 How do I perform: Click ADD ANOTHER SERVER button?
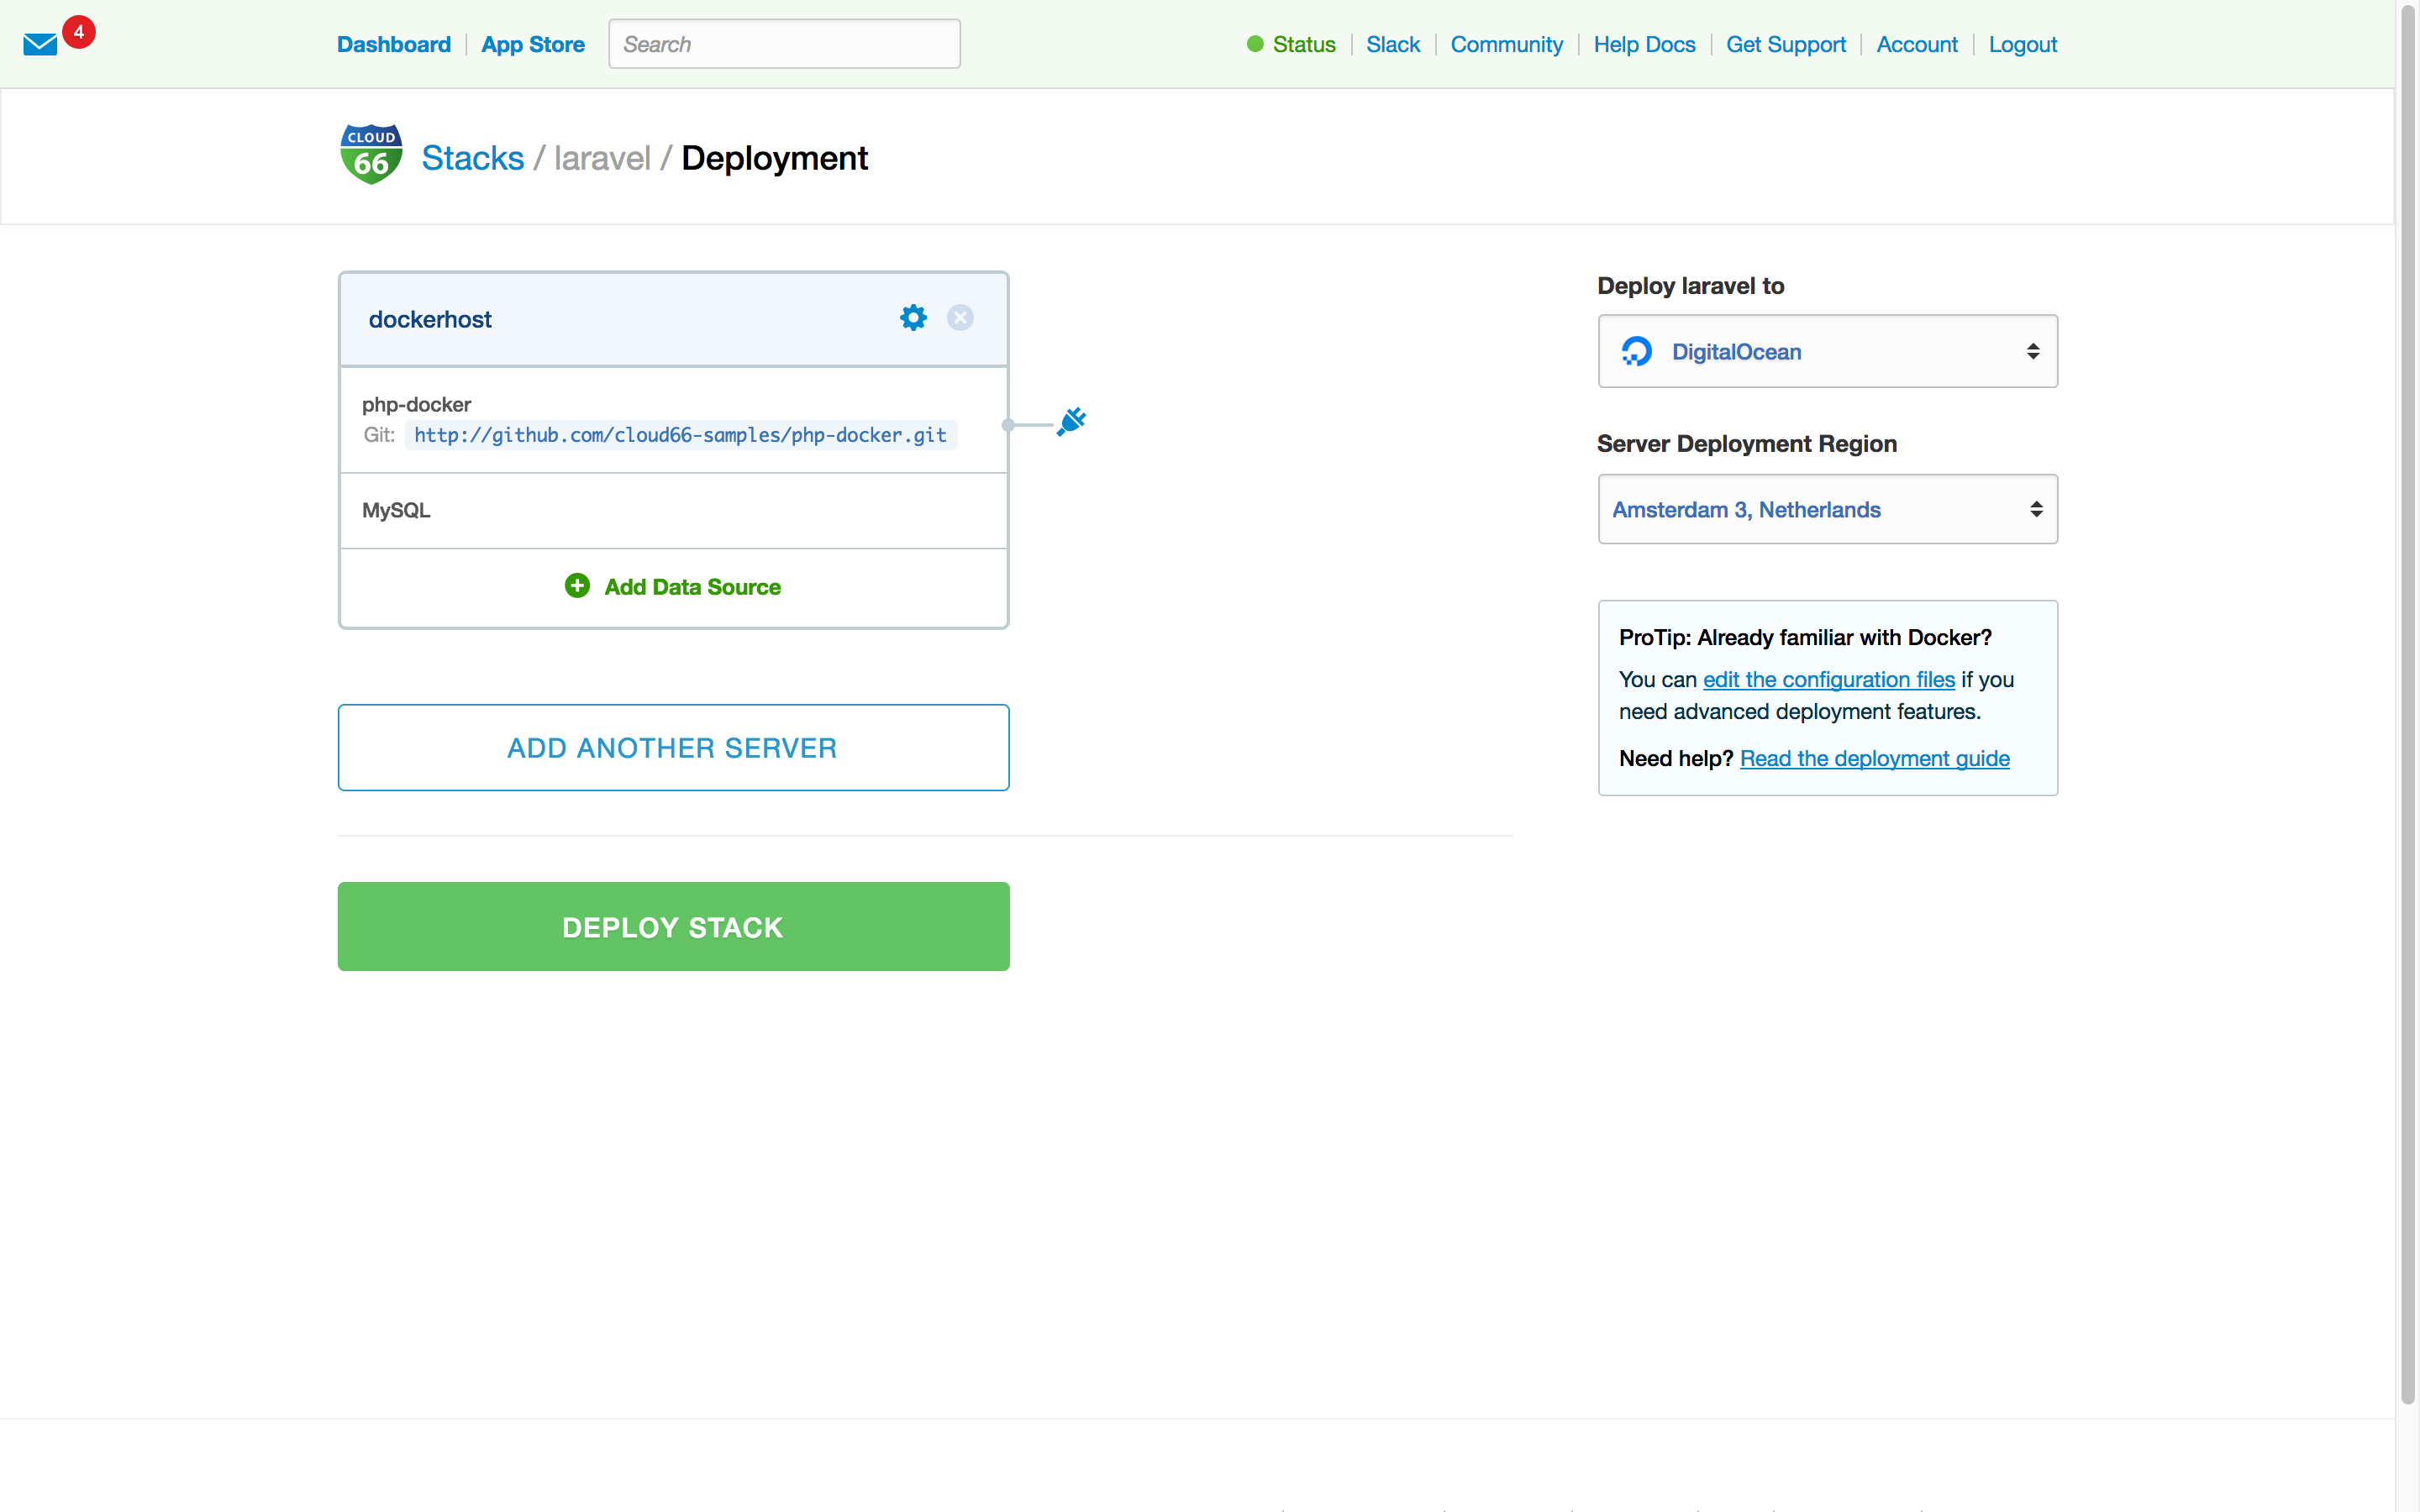[x=673, y=747]
